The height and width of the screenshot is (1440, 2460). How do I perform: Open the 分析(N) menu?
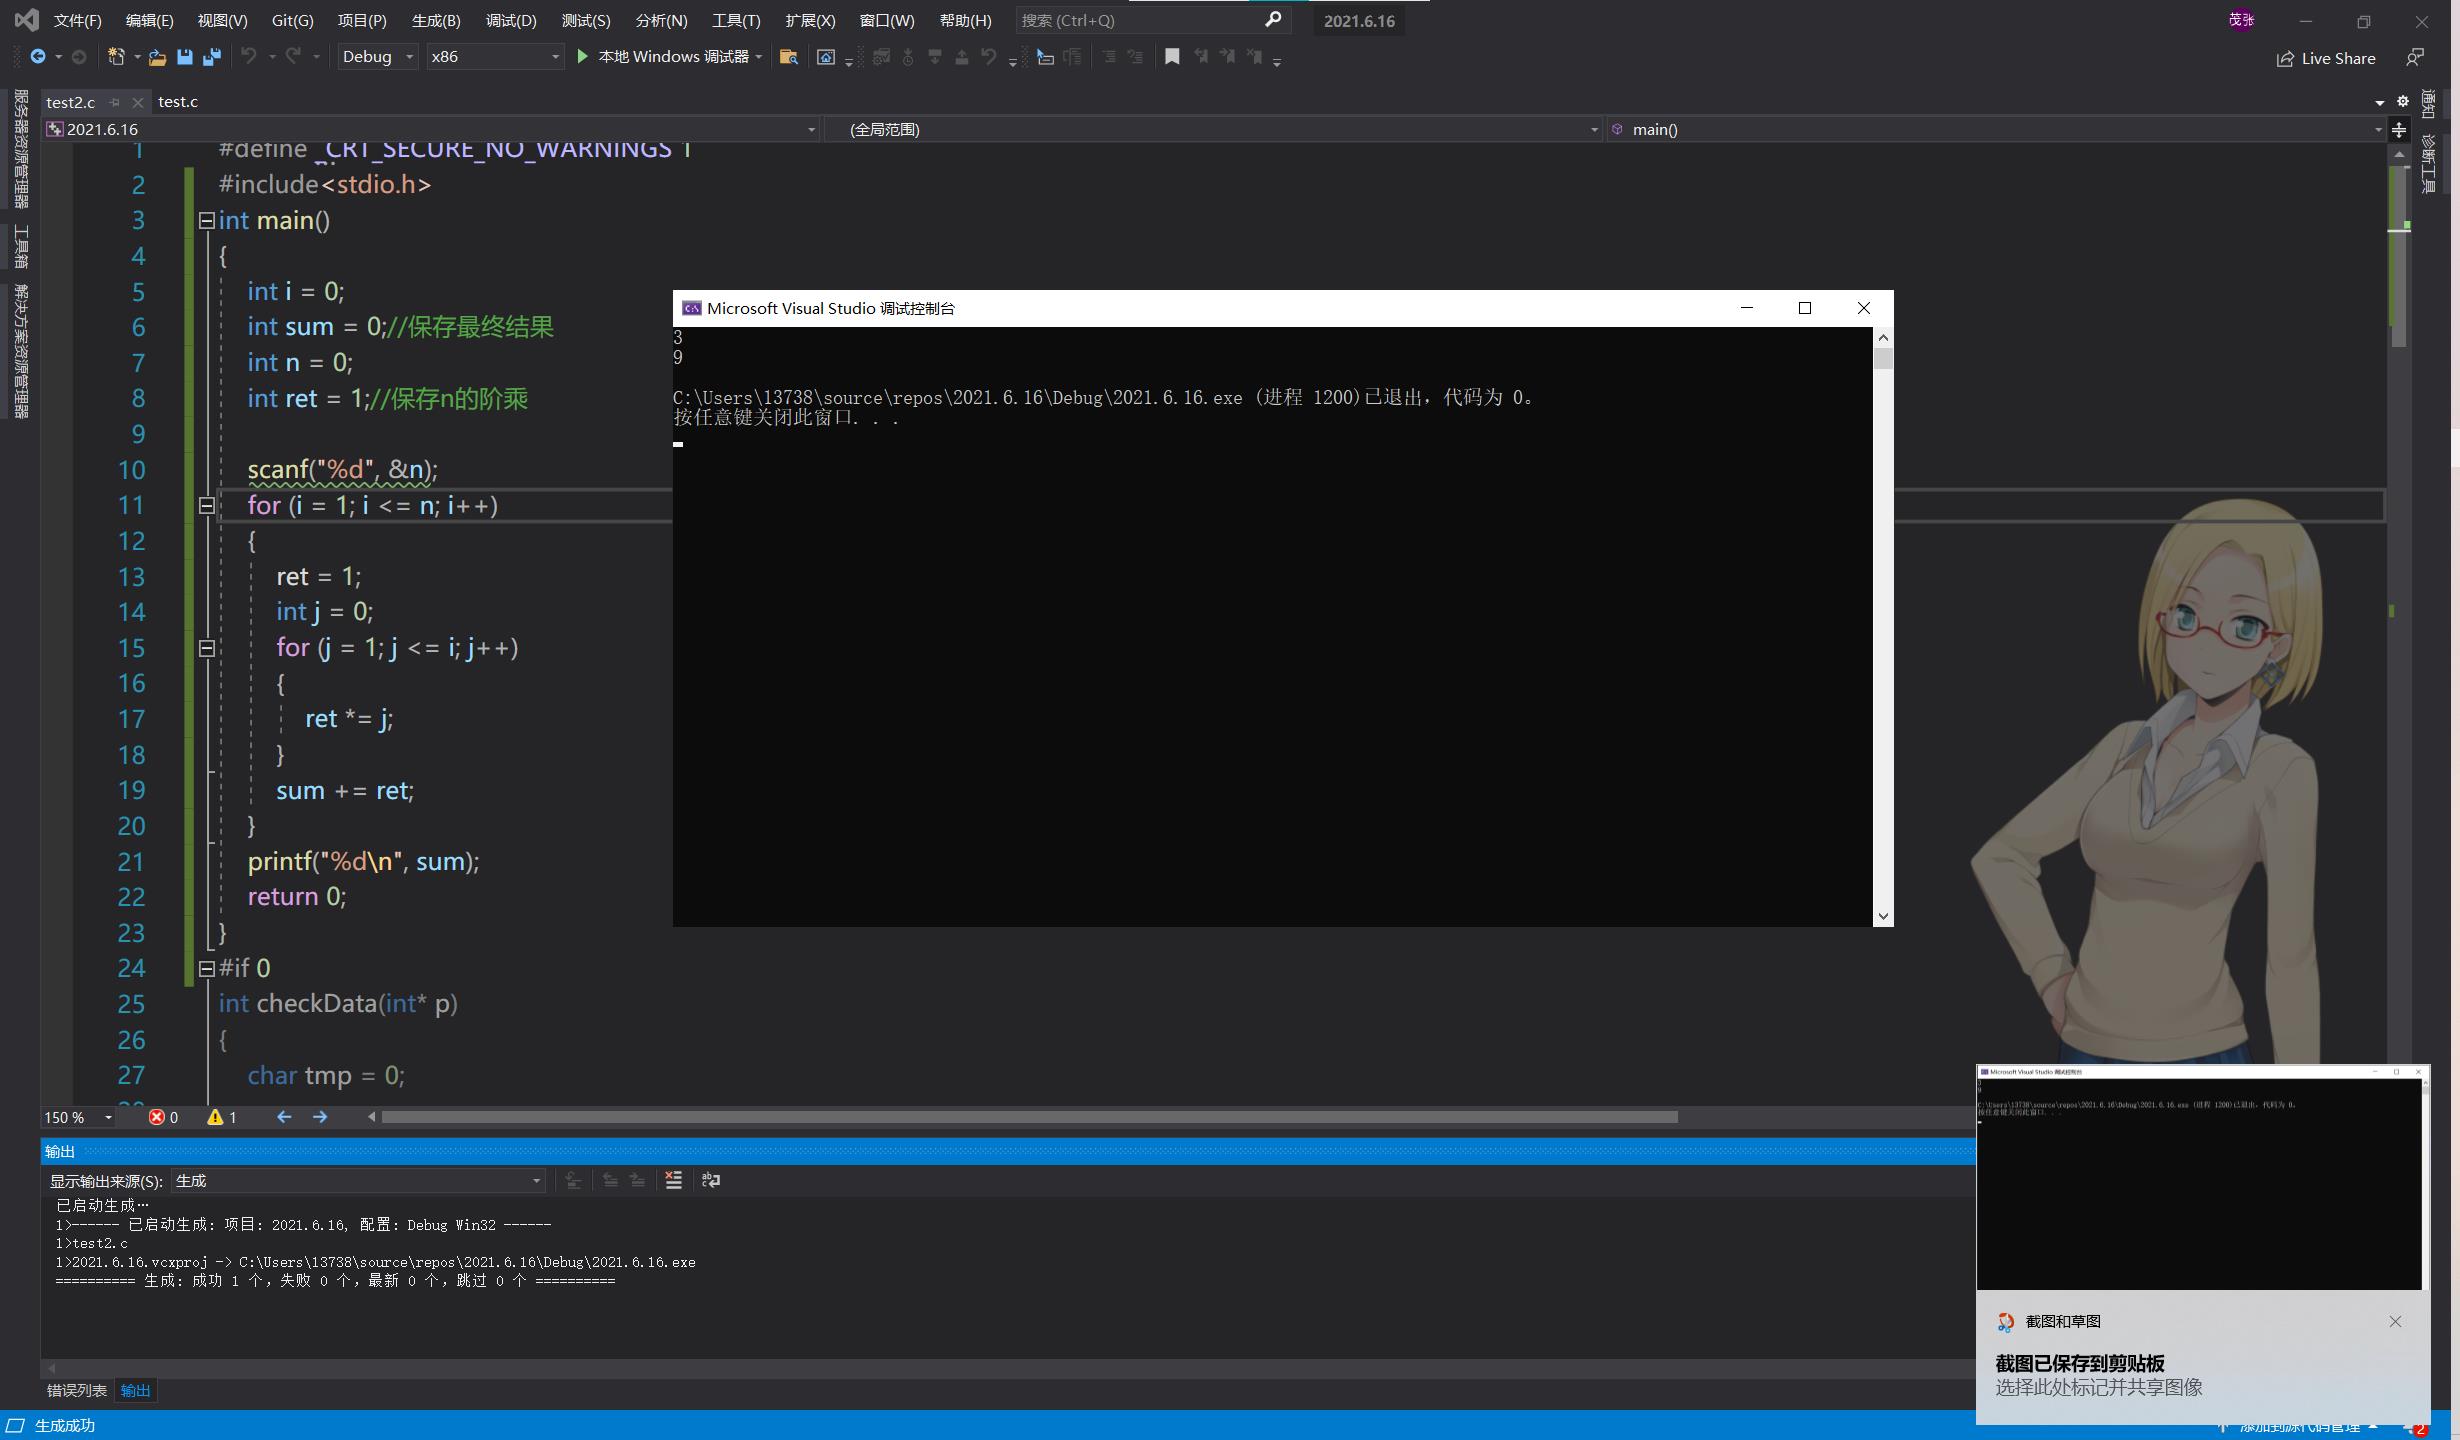pyautogui.click(x=661, y=20)
